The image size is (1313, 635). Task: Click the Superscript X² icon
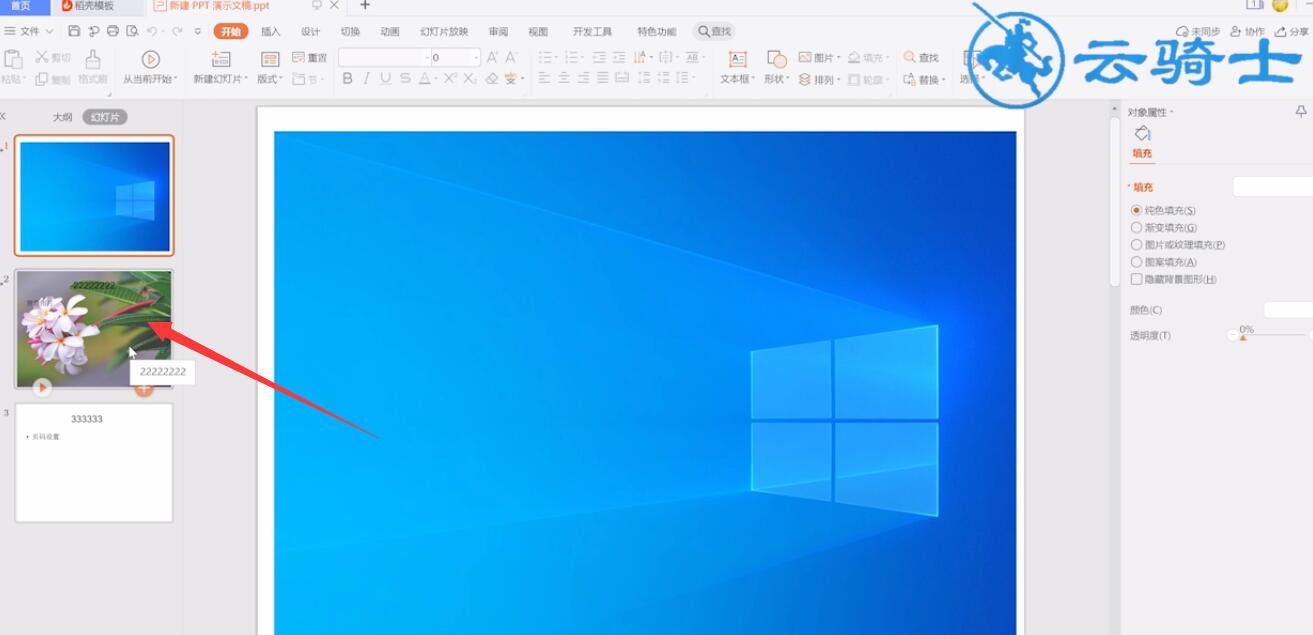pos(450,78)
